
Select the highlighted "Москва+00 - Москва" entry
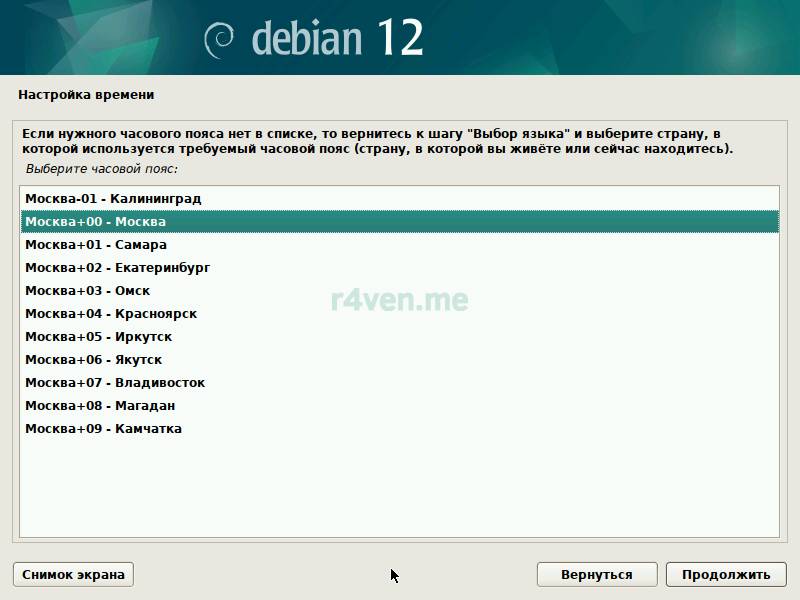(95, 222)
